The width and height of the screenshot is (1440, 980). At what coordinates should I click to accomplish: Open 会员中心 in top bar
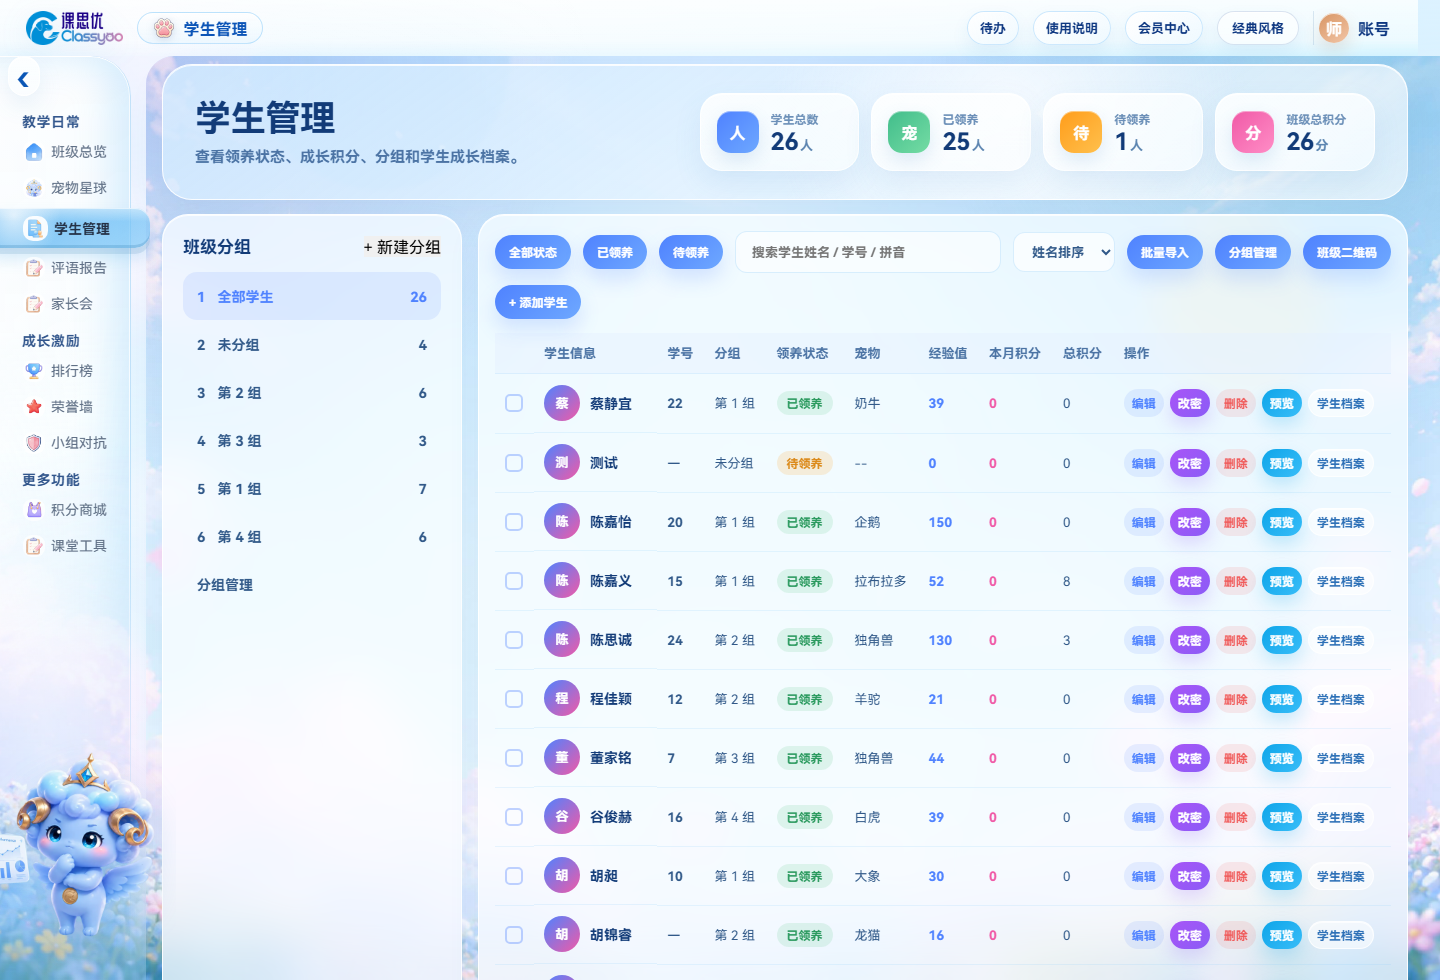tap(1164, 28)
